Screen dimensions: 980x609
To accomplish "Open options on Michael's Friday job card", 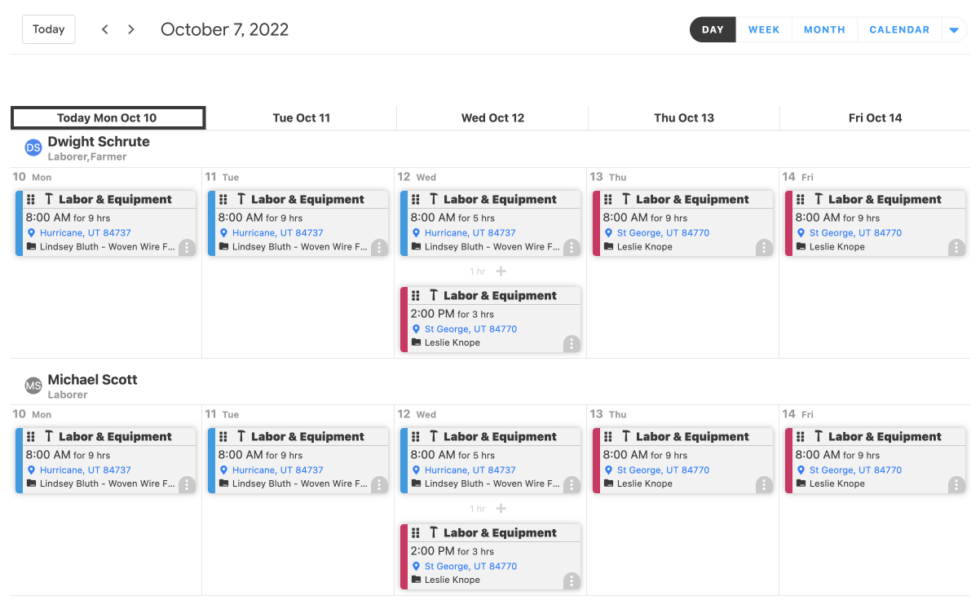I will point(956,484).
